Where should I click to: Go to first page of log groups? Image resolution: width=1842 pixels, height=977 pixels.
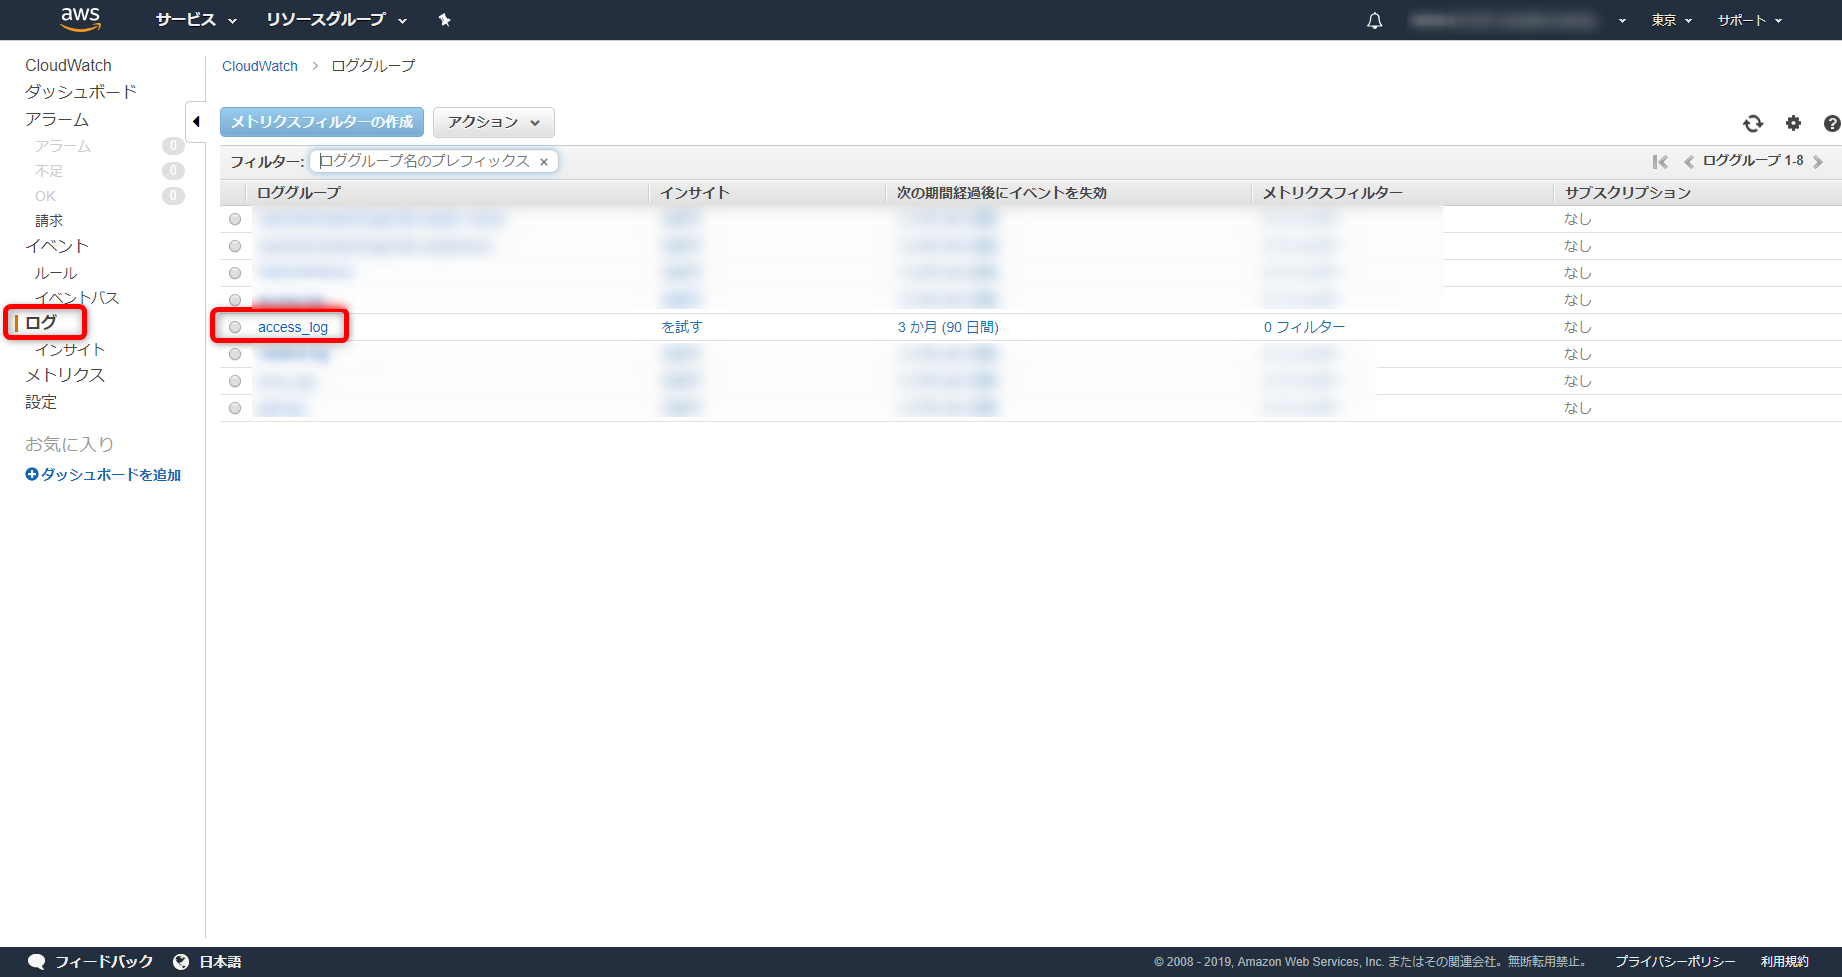pos(1660,162)
